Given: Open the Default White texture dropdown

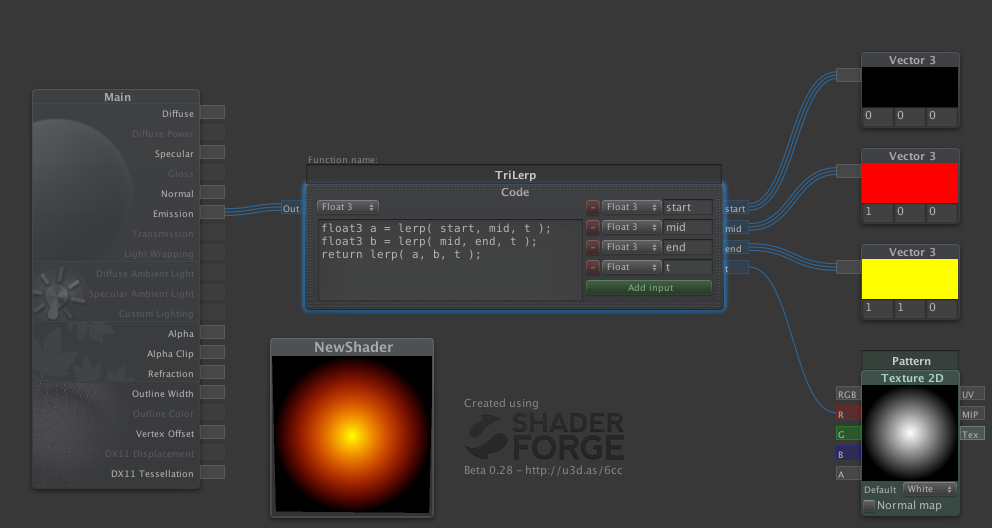Looking at the screenshot, I should pos(930,489).
